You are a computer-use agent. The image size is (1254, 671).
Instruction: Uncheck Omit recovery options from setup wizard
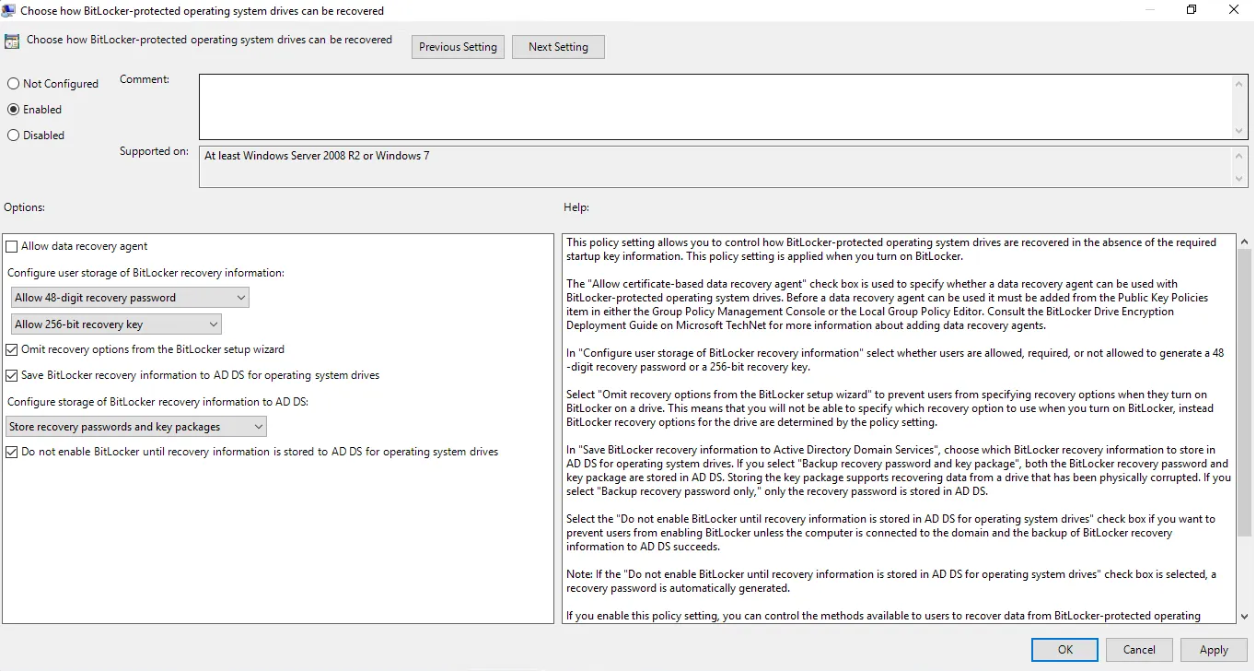click(x=12, y=350)
